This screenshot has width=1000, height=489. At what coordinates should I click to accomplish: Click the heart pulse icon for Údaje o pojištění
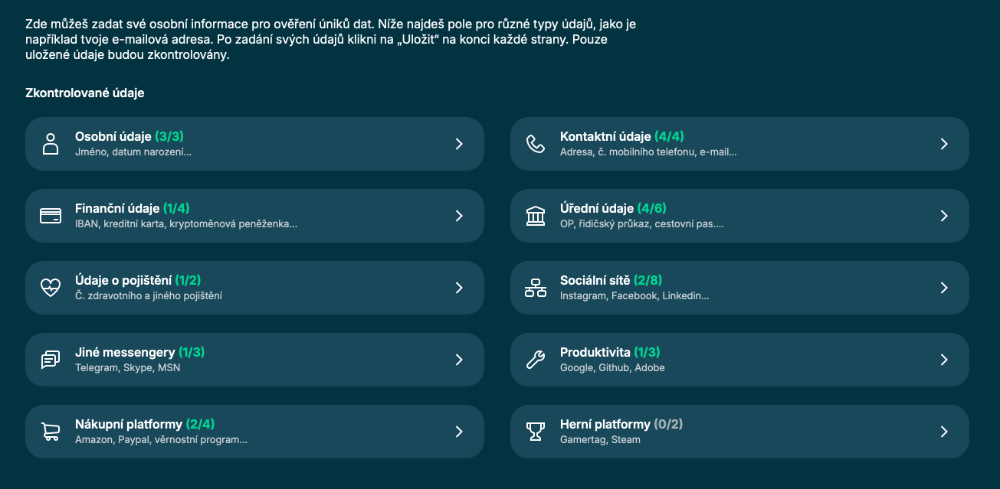click(50, 288)
